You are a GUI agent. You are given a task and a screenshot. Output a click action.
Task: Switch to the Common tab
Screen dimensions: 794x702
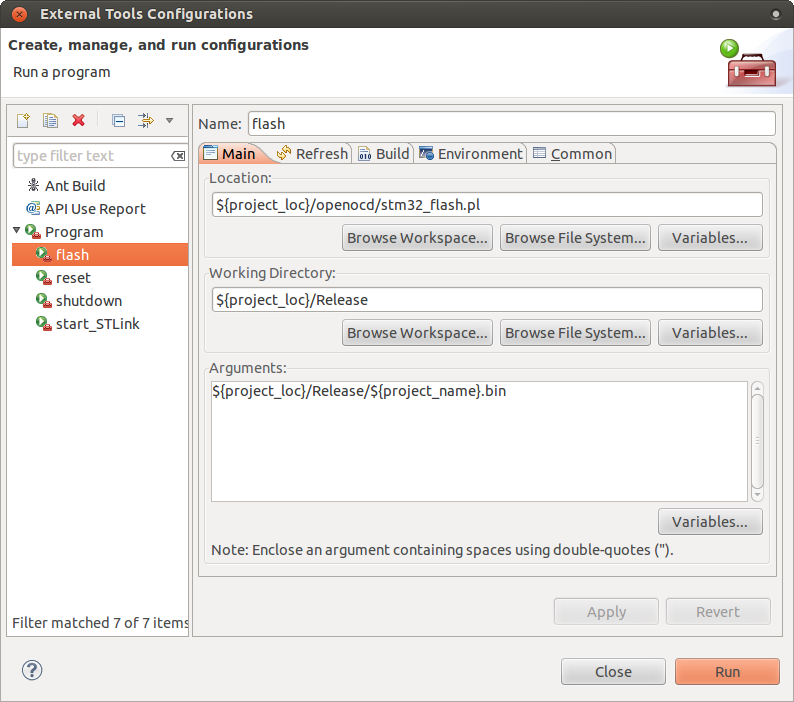(x=572, y=153)
